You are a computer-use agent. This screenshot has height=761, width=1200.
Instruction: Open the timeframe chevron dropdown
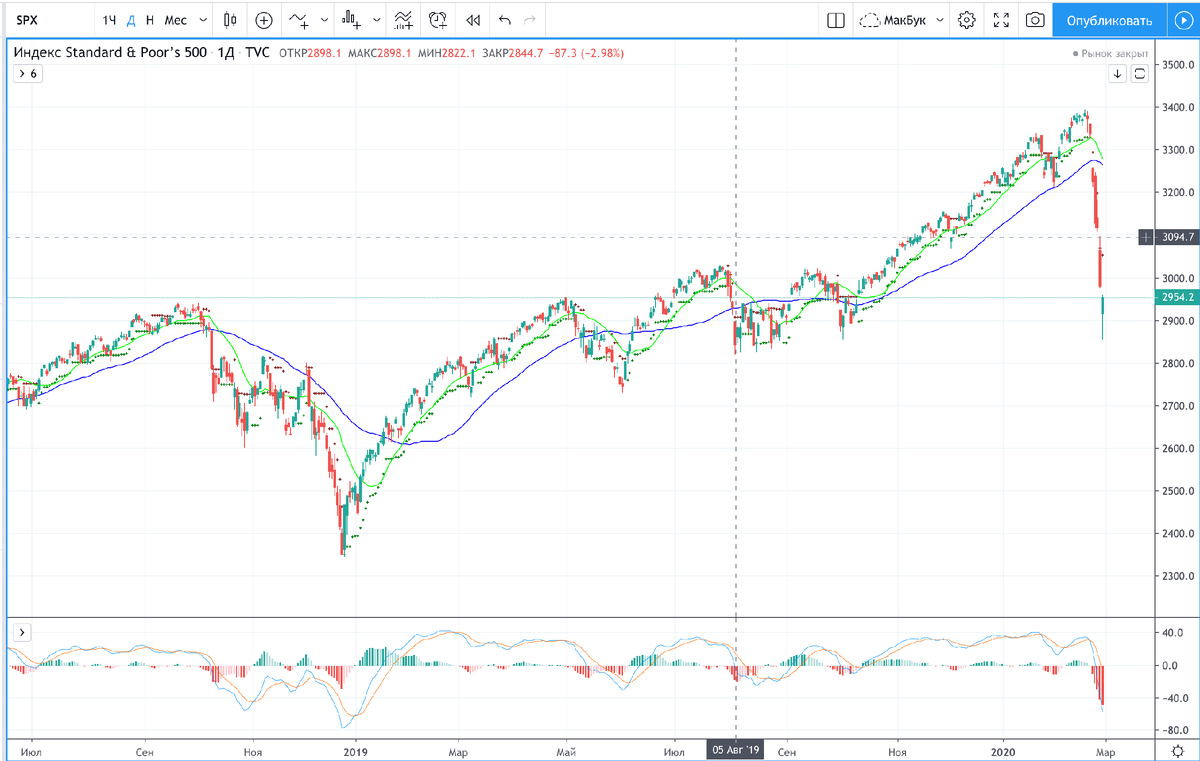201,20
